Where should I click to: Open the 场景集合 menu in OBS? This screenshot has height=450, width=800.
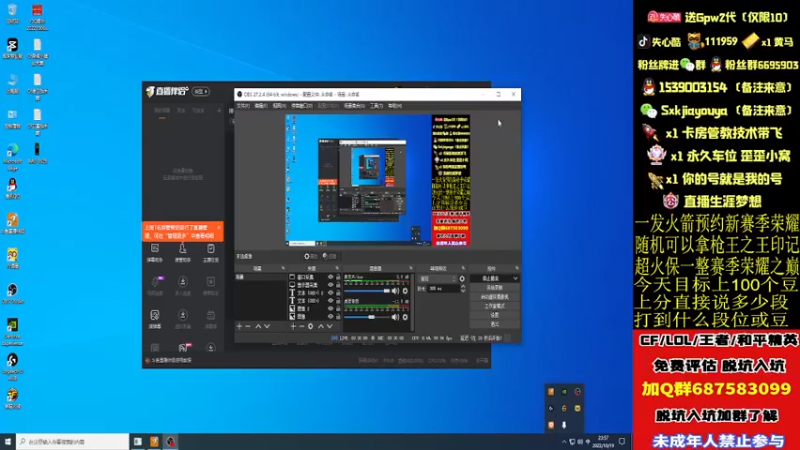click(x=354, y=106)
